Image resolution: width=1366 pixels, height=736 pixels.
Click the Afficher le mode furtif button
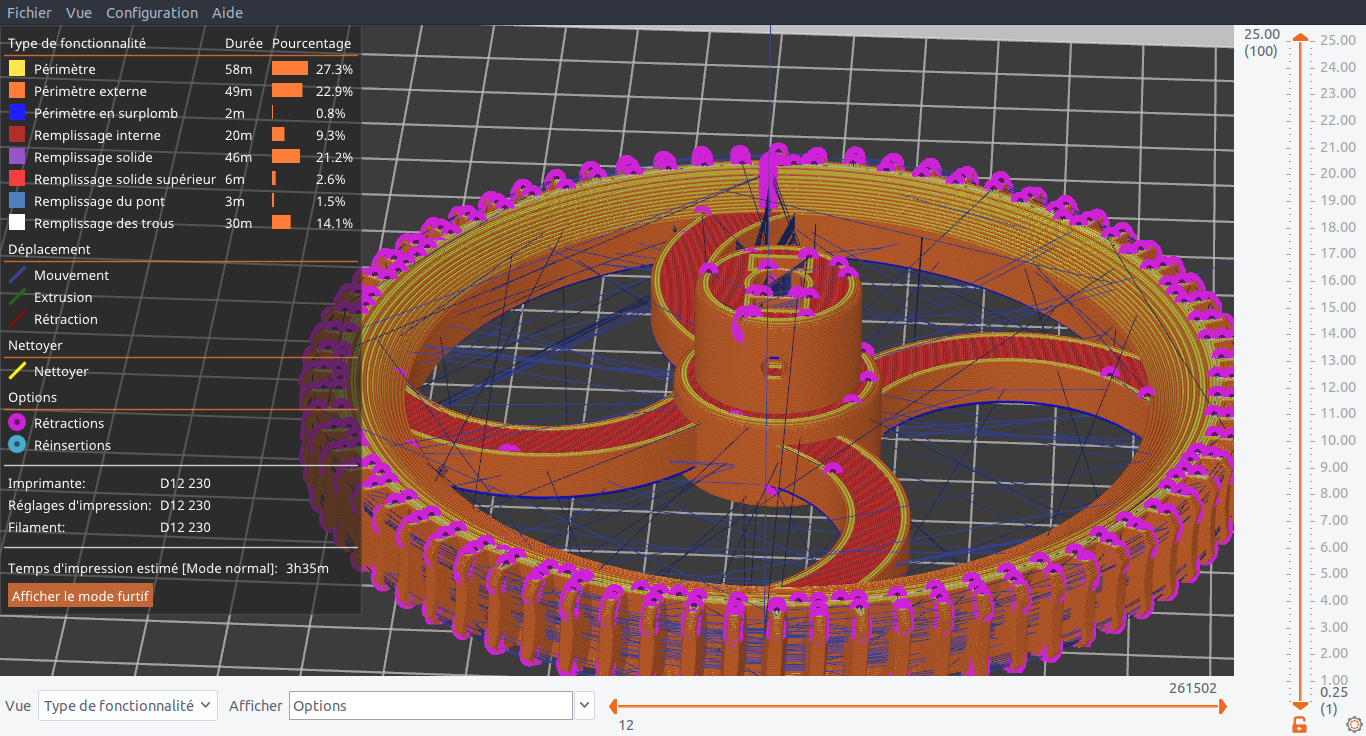tap(80, 596)
